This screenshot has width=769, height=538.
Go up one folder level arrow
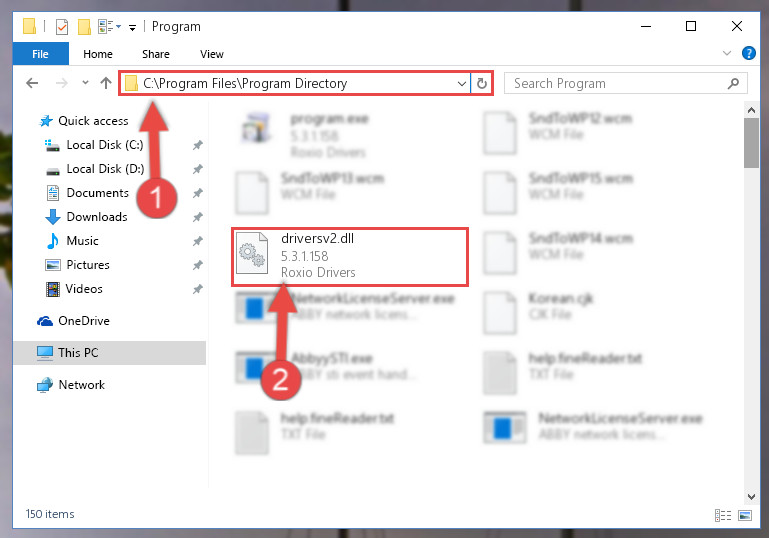[x=106, y=83]
